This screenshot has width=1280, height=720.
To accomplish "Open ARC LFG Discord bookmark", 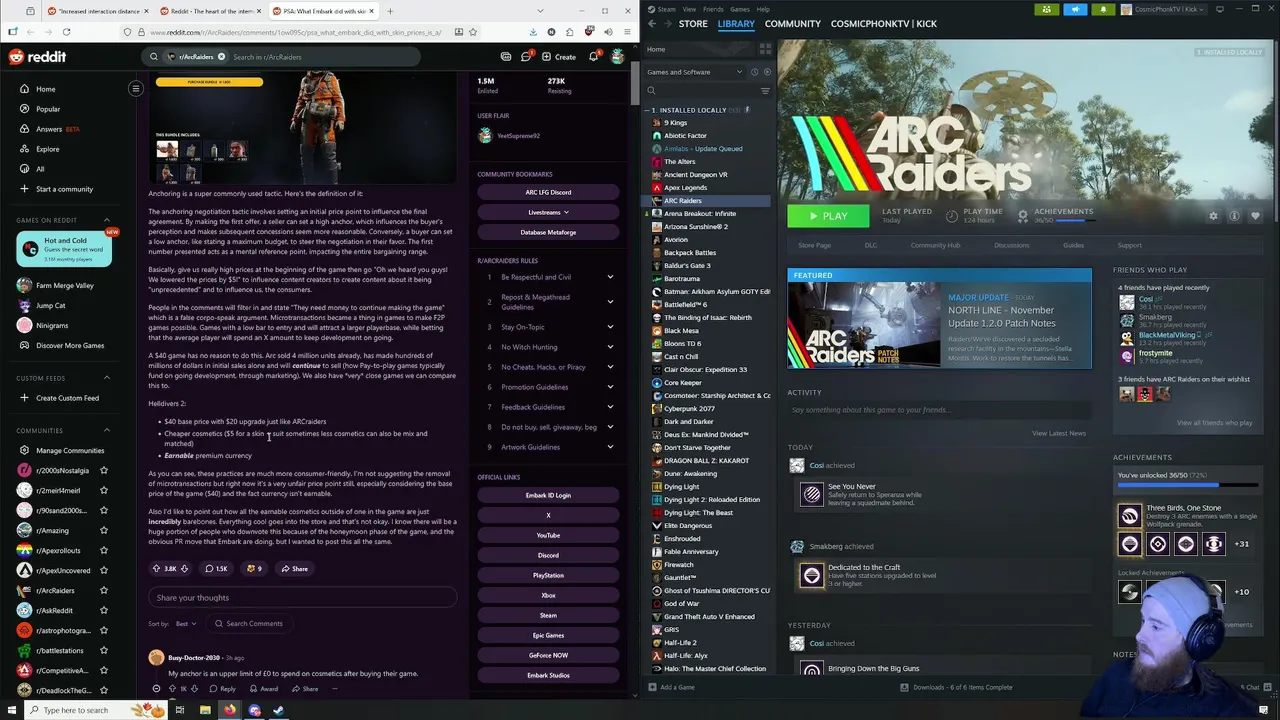I will tap(548, 192).
